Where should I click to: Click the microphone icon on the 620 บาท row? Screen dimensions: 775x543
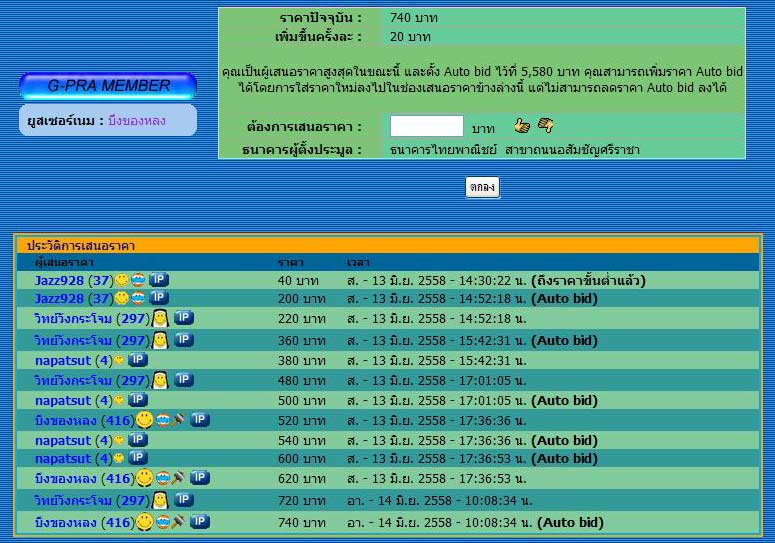point(178,479)
